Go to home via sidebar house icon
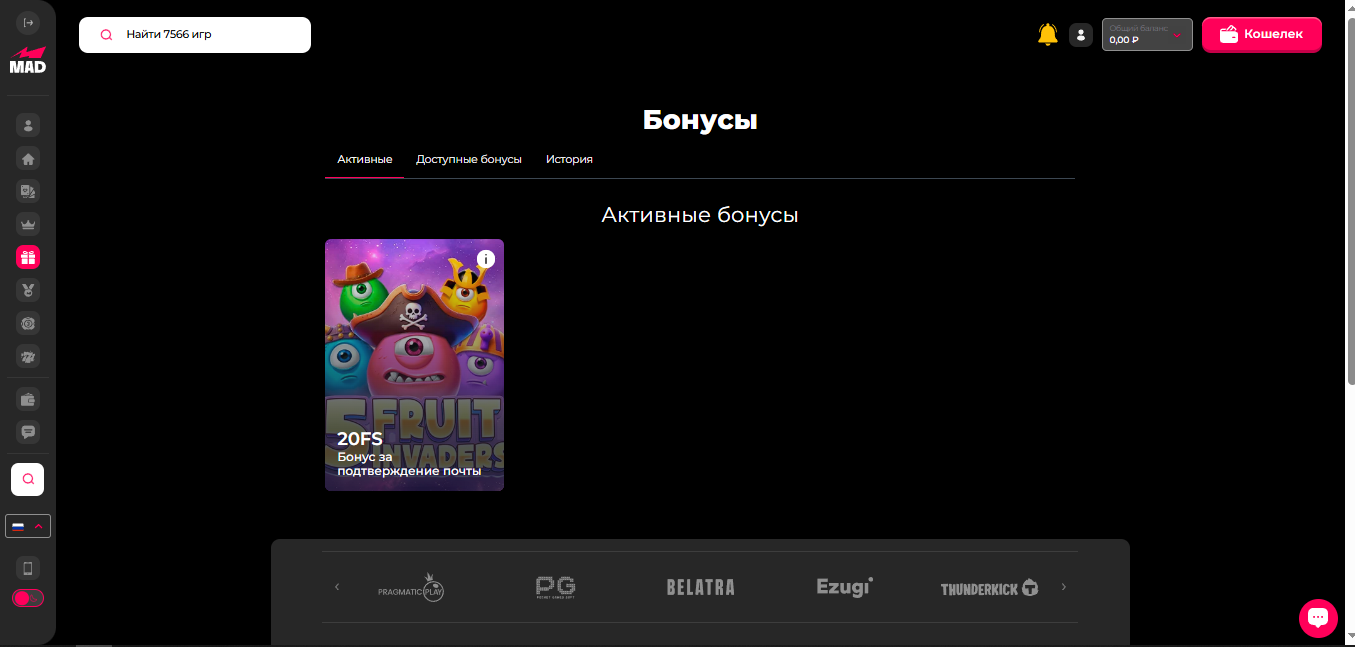This screenshot has height=647, width=1355. pos(28,159)
